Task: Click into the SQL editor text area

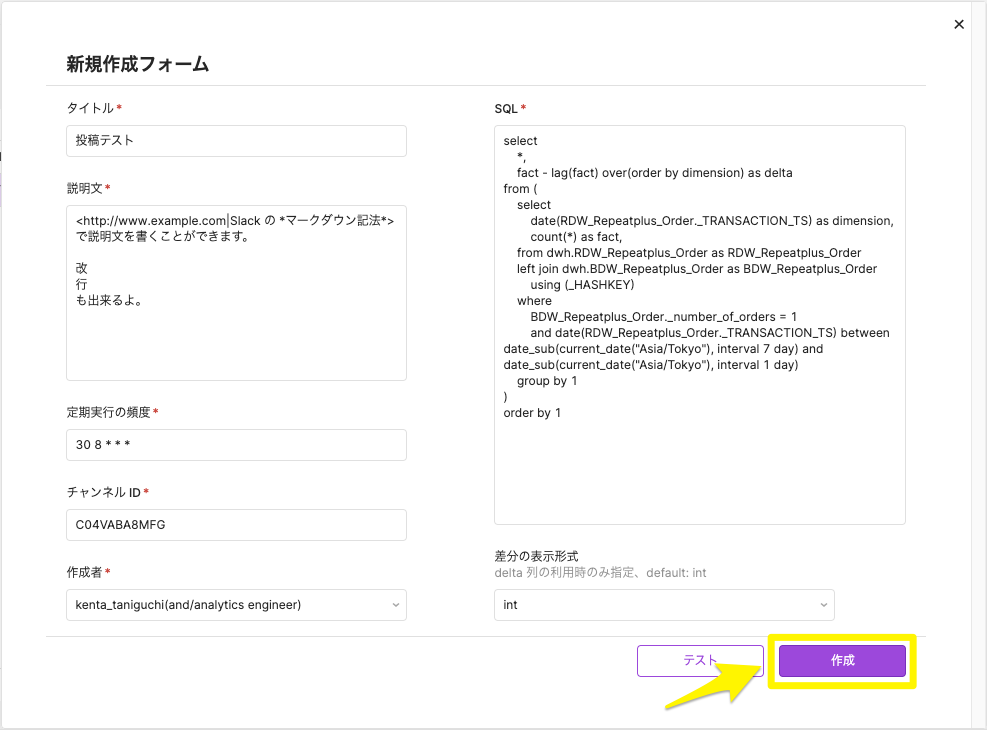Action: tap(699, 470)
